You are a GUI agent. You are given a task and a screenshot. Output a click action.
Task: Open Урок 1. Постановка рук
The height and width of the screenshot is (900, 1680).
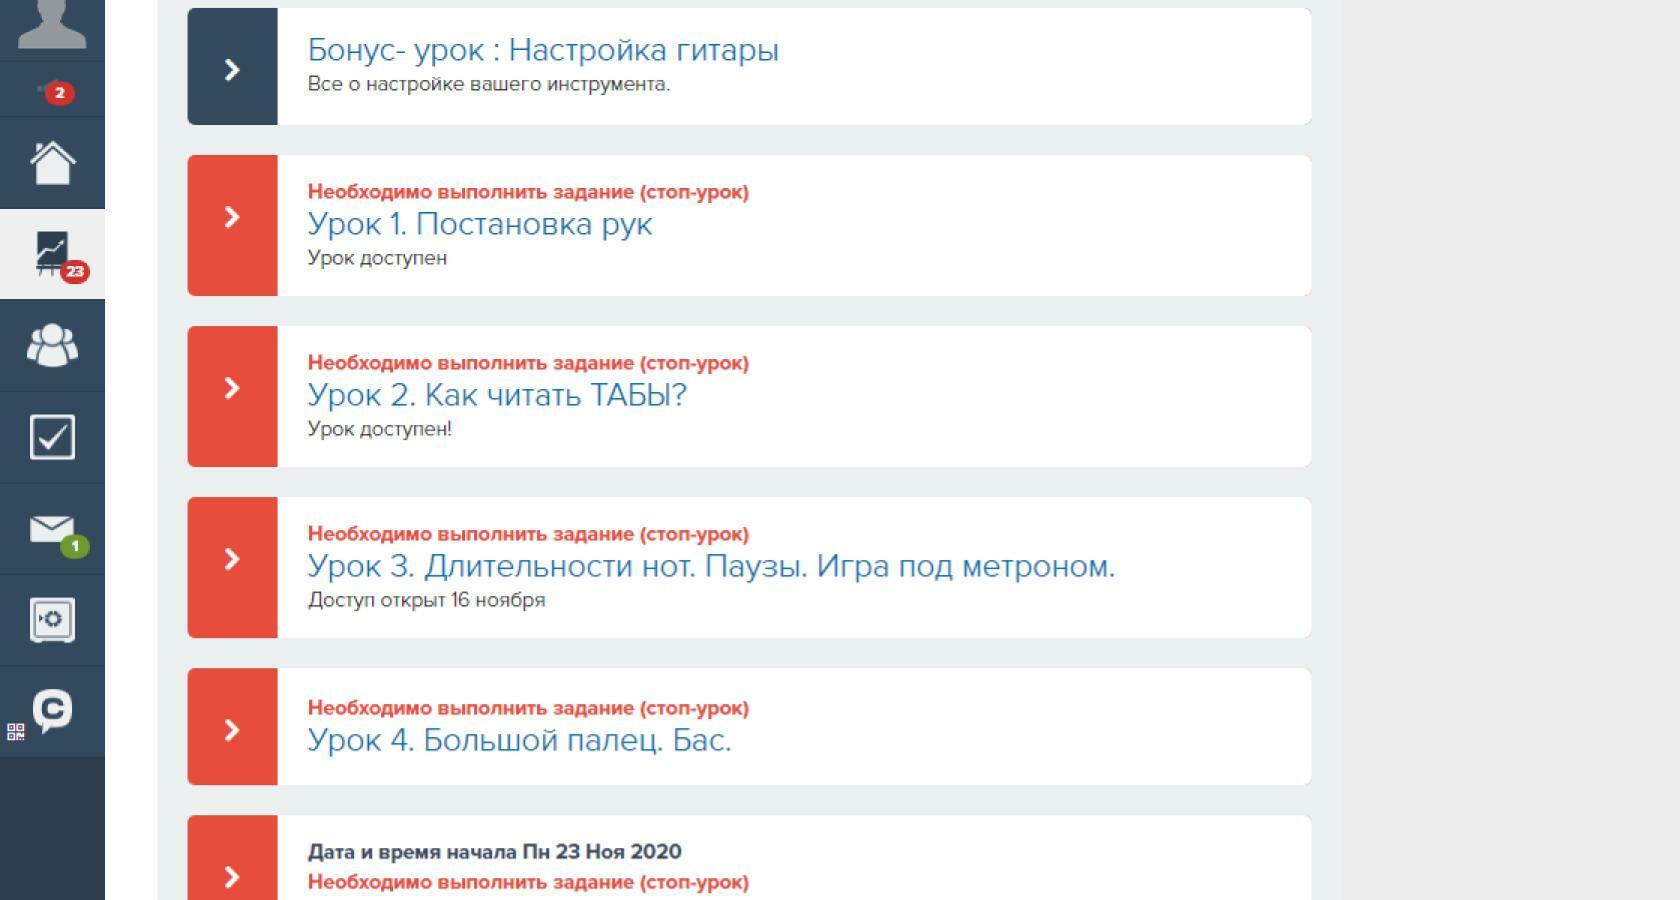[x=480, y=224]
